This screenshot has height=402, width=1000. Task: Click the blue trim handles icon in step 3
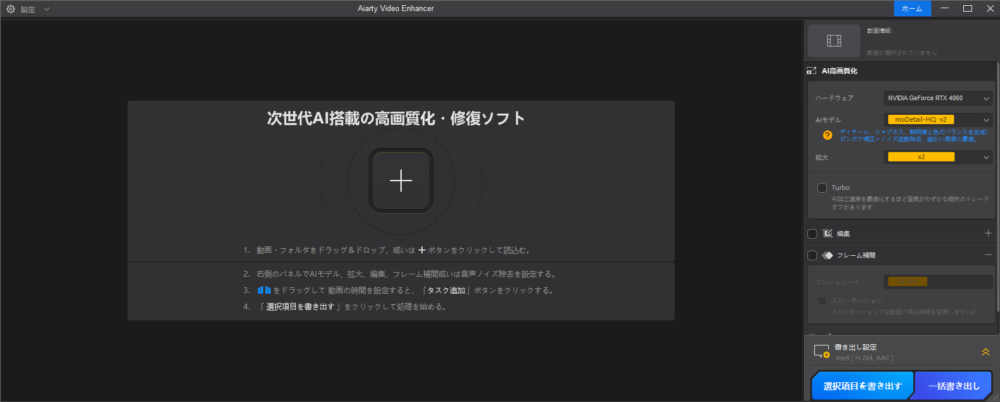coord(264,290)
